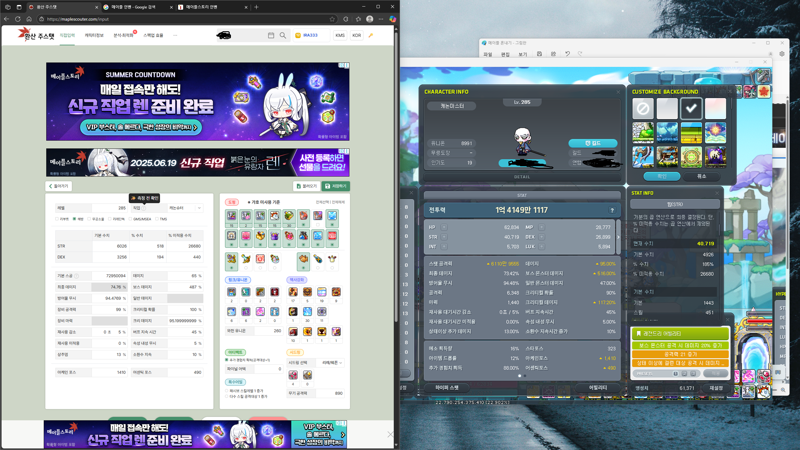This screenshot has width=800, height=450.
Task: Select the second special ring radio option
Action: tap(227, 396)
